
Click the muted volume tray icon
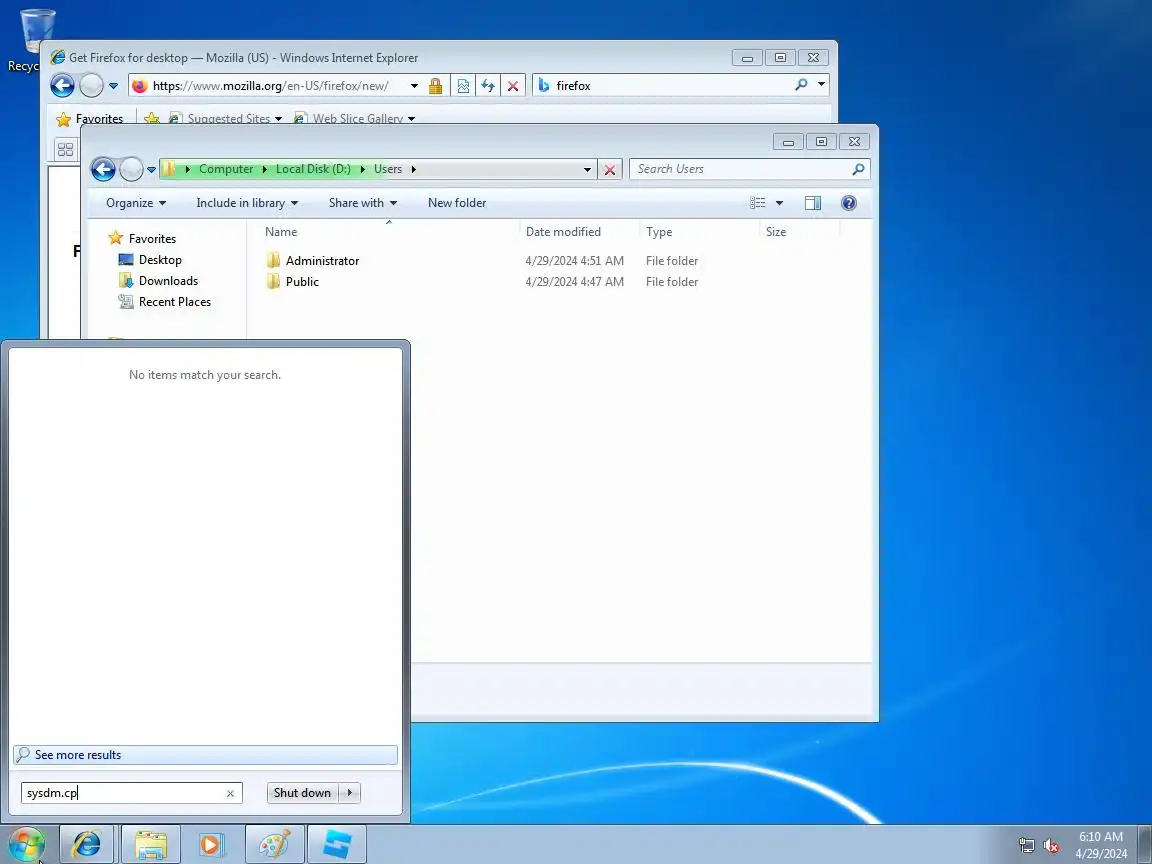point(1051,846)
